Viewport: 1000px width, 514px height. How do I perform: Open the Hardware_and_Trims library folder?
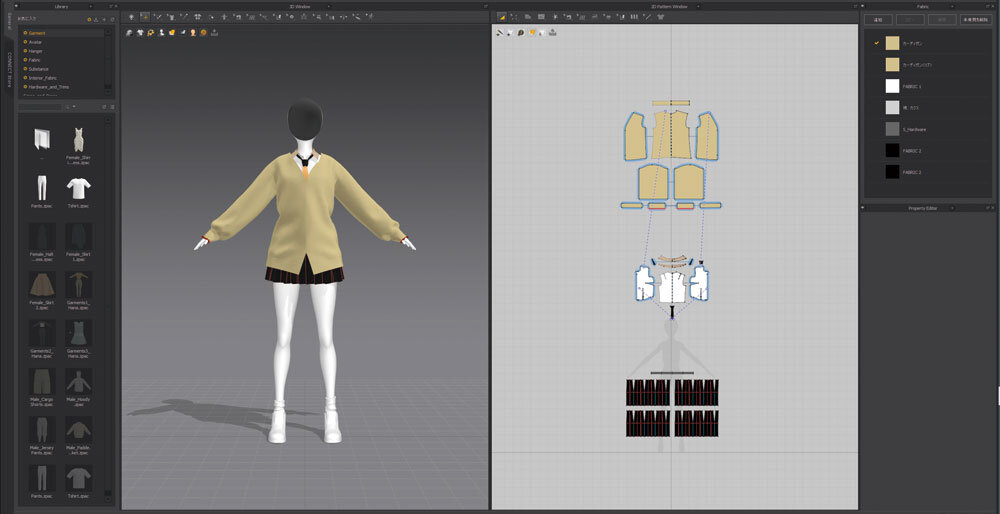tap(49, 87)
